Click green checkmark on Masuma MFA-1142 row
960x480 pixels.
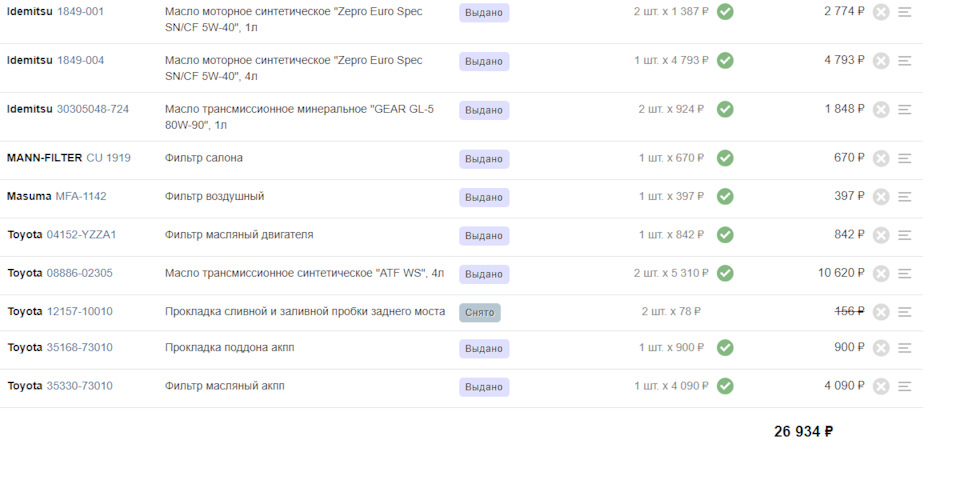click(725, 197)
